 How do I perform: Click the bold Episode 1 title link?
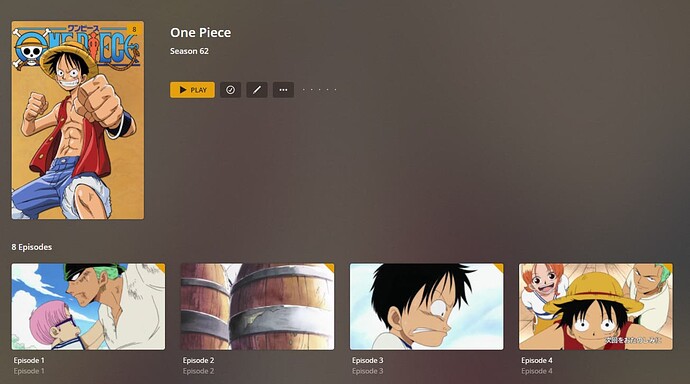tap(29, 360)
